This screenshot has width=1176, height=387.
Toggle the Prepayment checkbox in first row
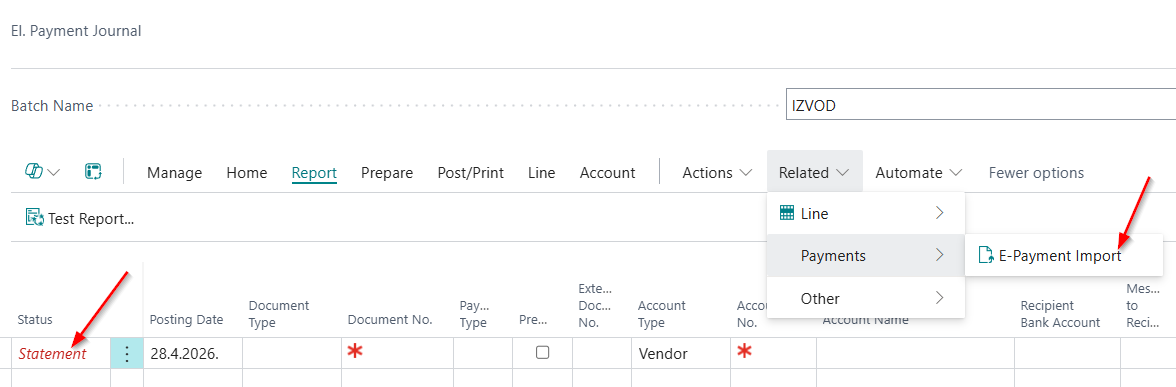point(542,352)
